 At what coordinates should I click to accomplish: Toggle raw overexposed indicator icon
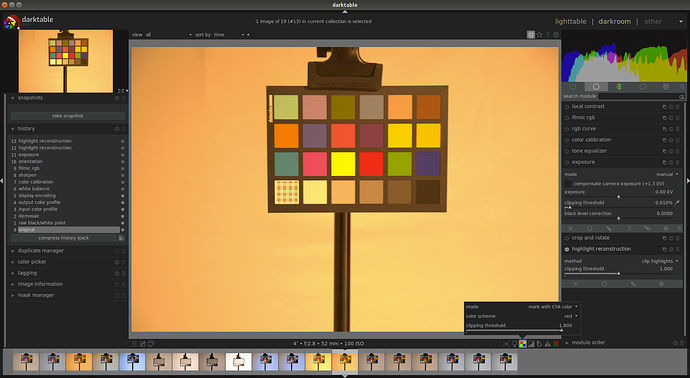point(523,344)
